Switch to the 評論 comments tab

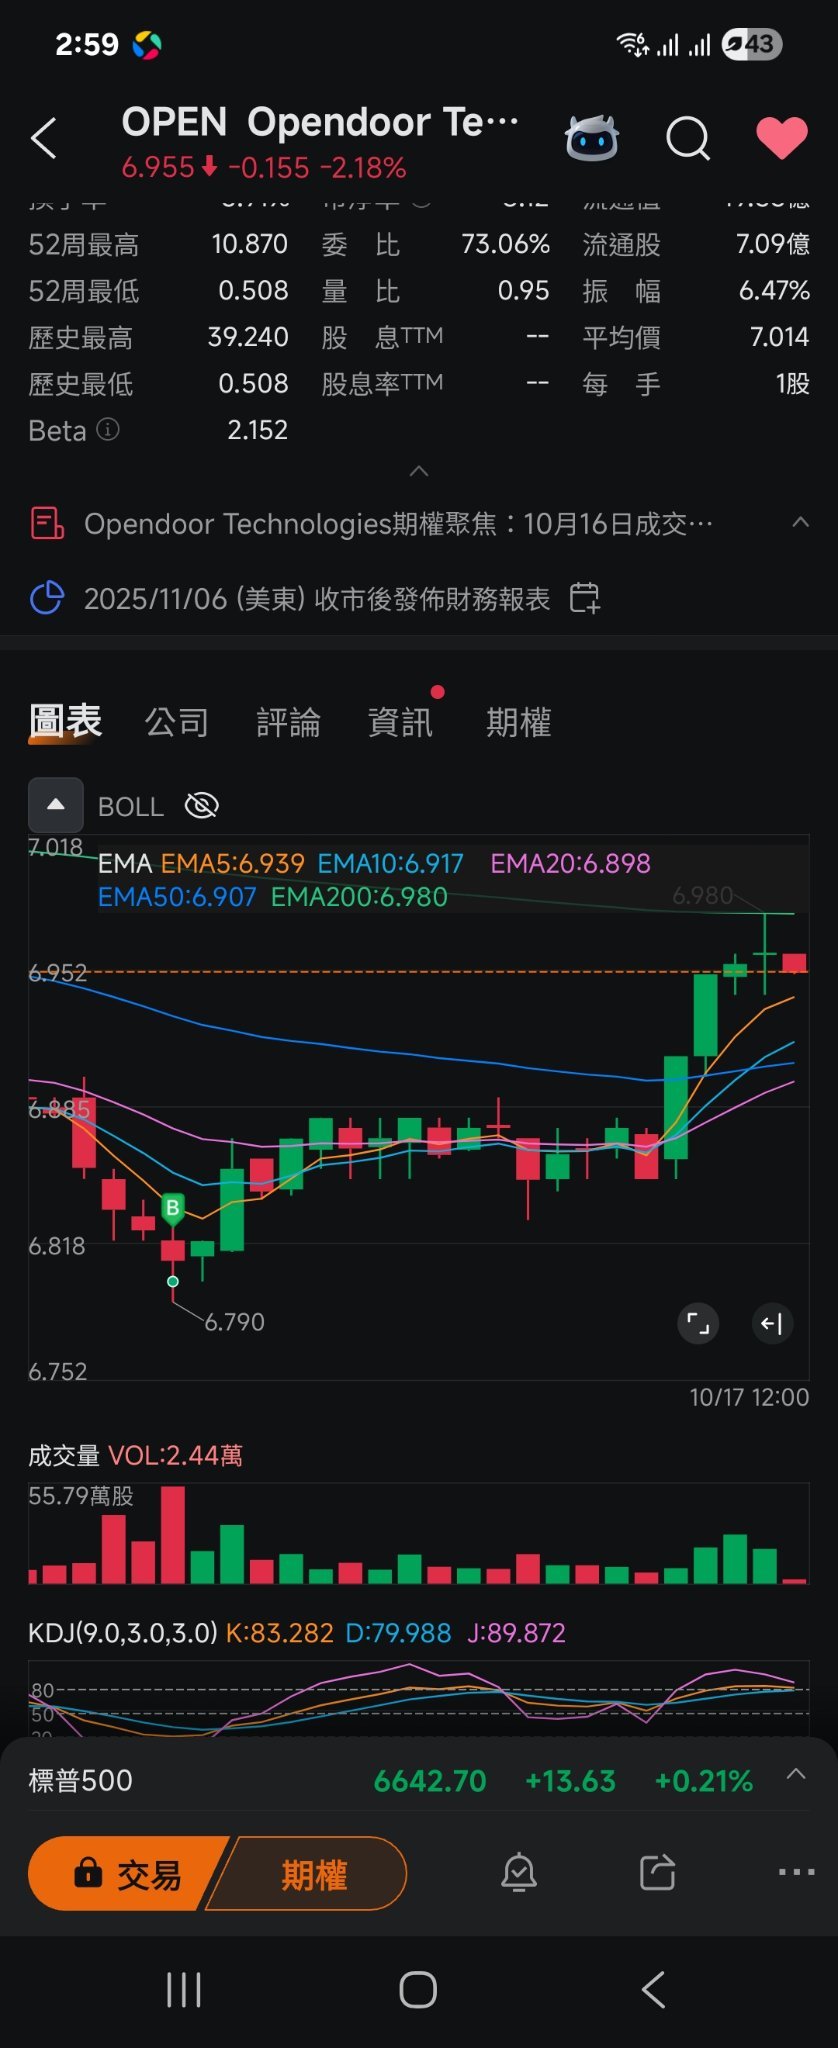pos(289,722)
